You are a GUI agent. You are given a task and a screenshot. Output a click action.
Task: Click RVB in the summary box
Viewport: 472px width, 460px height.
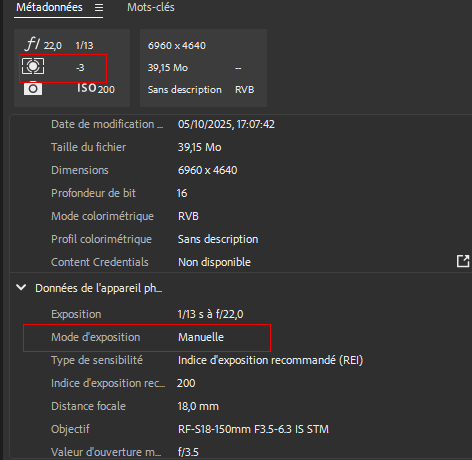[x=244, y=90]
